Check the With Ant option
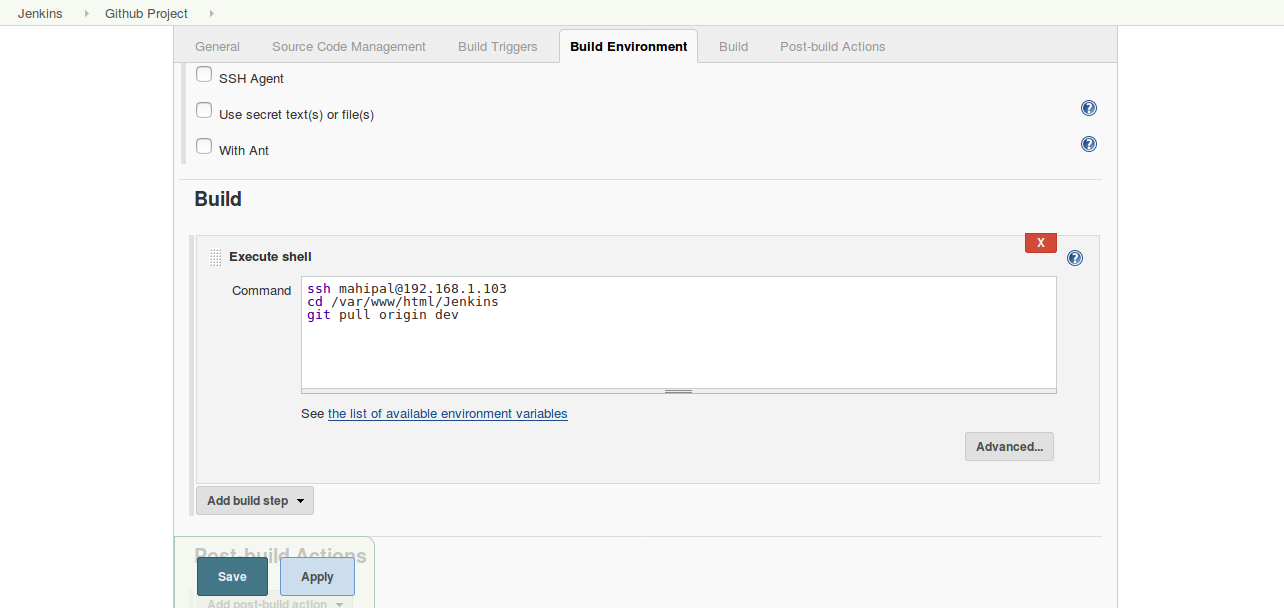1284x608 pixels. coord(204,146)
